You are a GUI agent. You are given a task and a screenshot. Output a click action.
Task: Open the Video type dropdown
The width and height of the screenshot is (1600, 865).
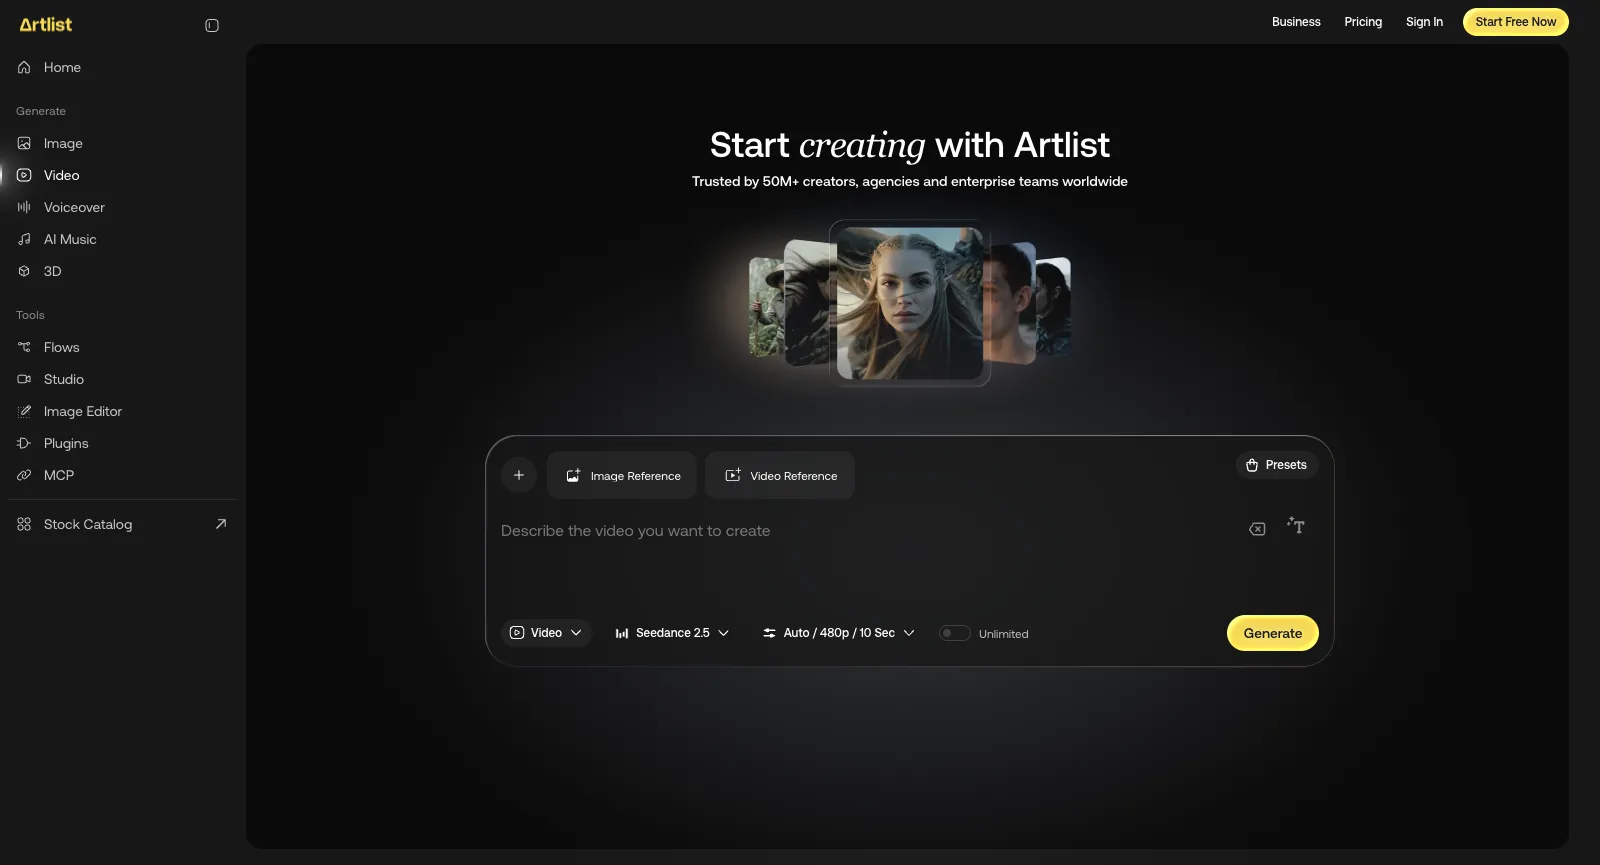[546, 633]
